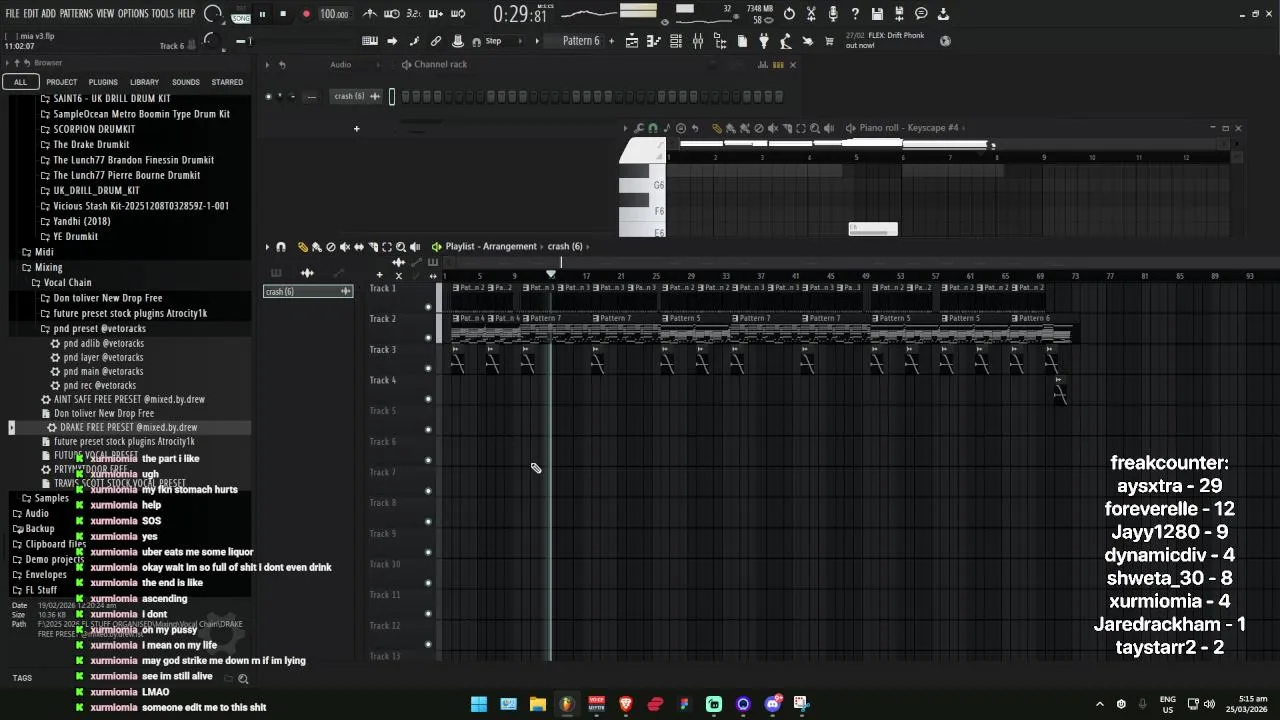Toggle mute LED for Track 3
The height and width of the screenshot is (720, 1280).
[428, 368]
